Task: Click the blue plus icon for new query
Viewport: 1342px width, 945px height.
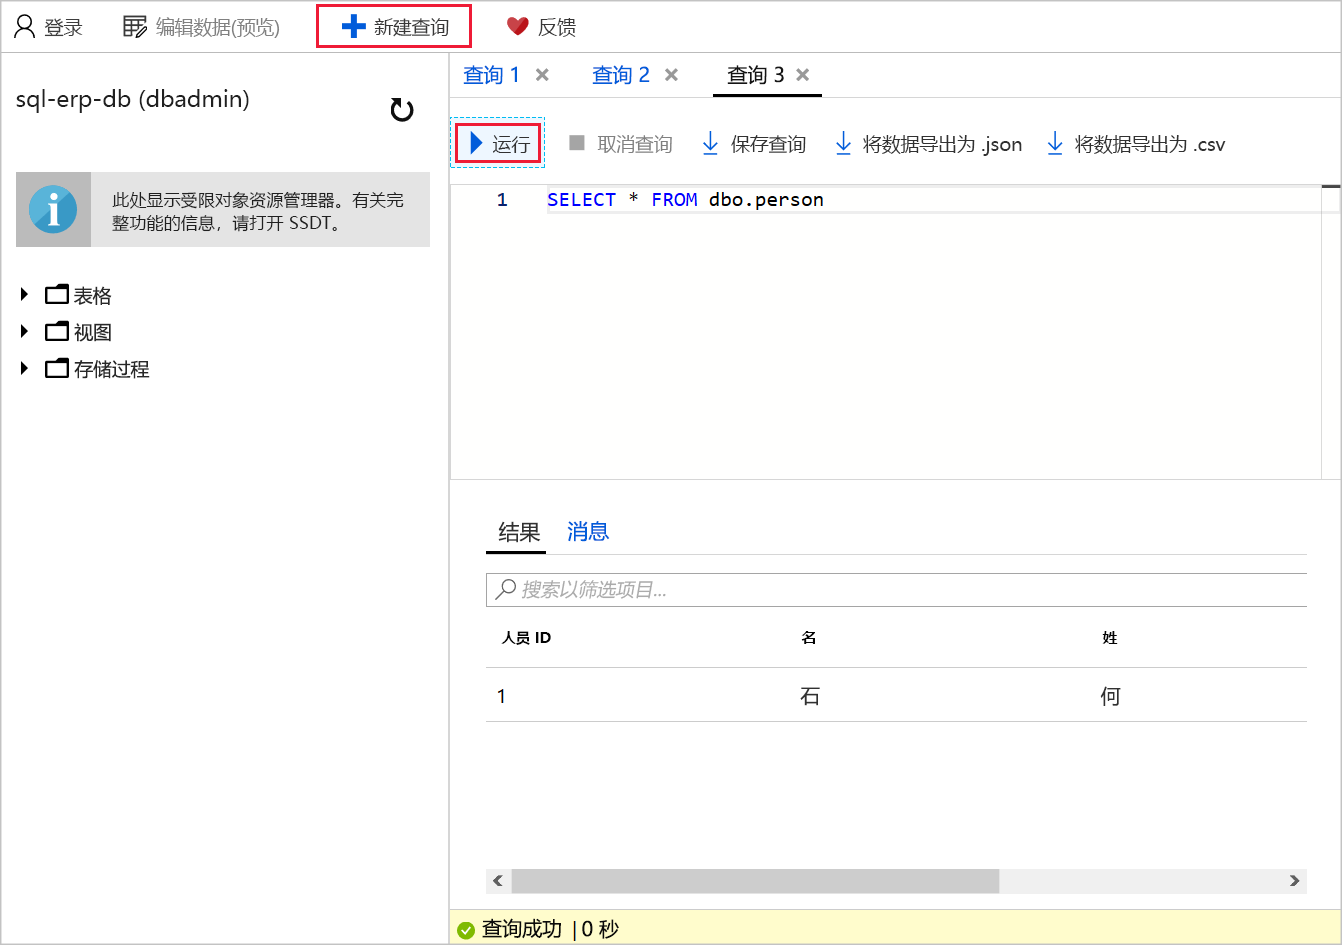Action: tap(353, 27)
